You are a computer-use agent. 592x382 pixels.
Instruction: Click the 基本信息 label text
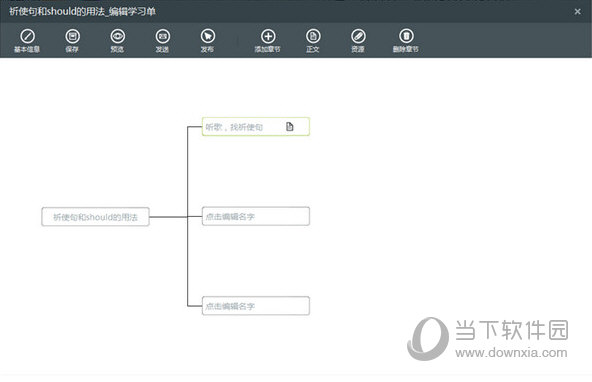click(27, 49)
